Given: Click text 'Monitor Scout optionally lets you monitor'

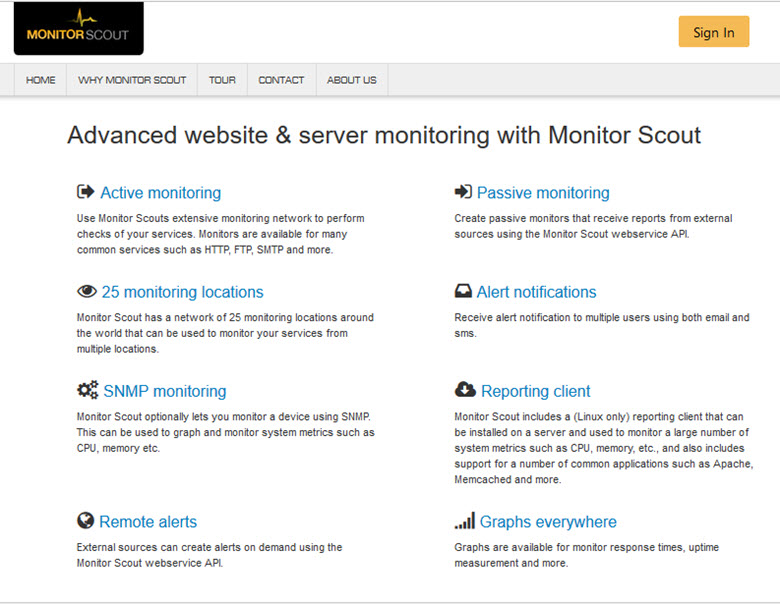Looking at the screenshot, I should 225,432.
